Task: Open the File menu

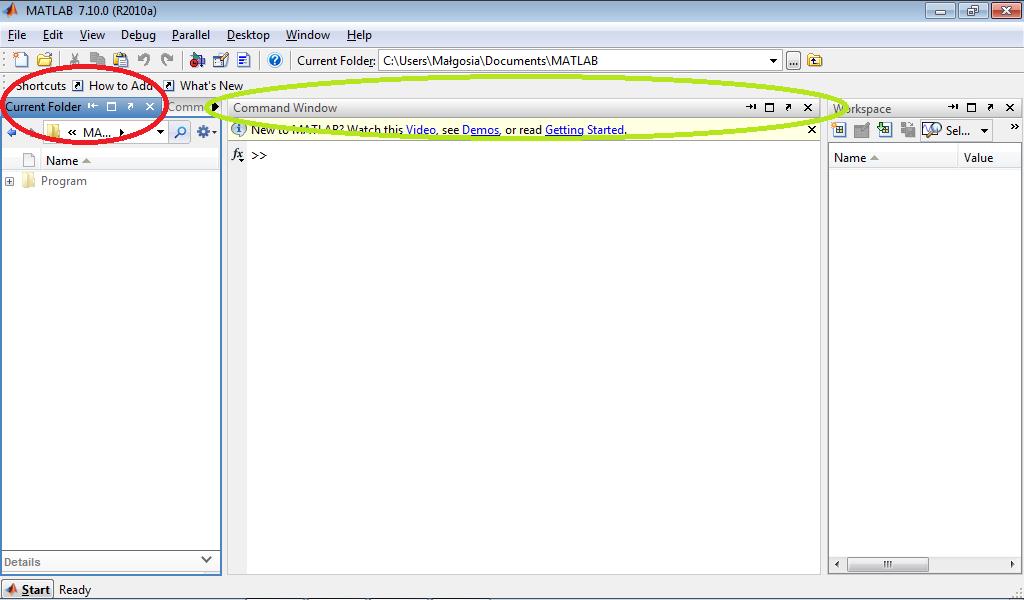Action: [17, 35]
